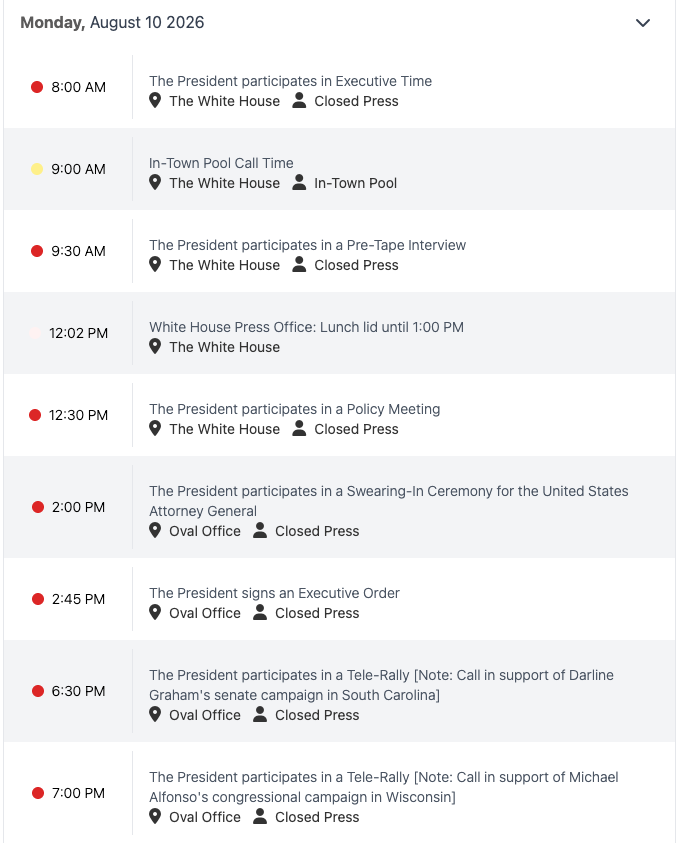Click the person icon beside In-Town Pool
The height and width of the screenshot is (843, 676).
(x=299, y=182)
